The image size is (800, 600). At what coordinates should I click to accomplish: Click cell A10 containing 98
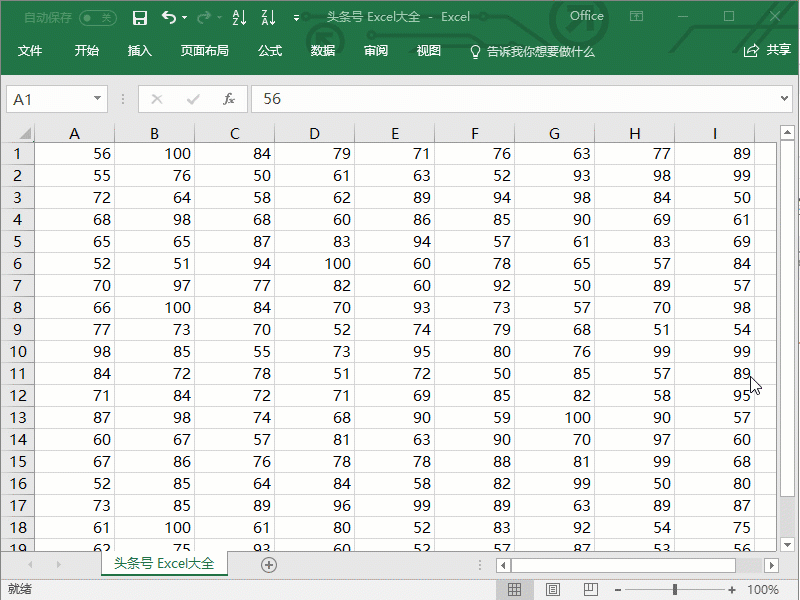point(74,352)
